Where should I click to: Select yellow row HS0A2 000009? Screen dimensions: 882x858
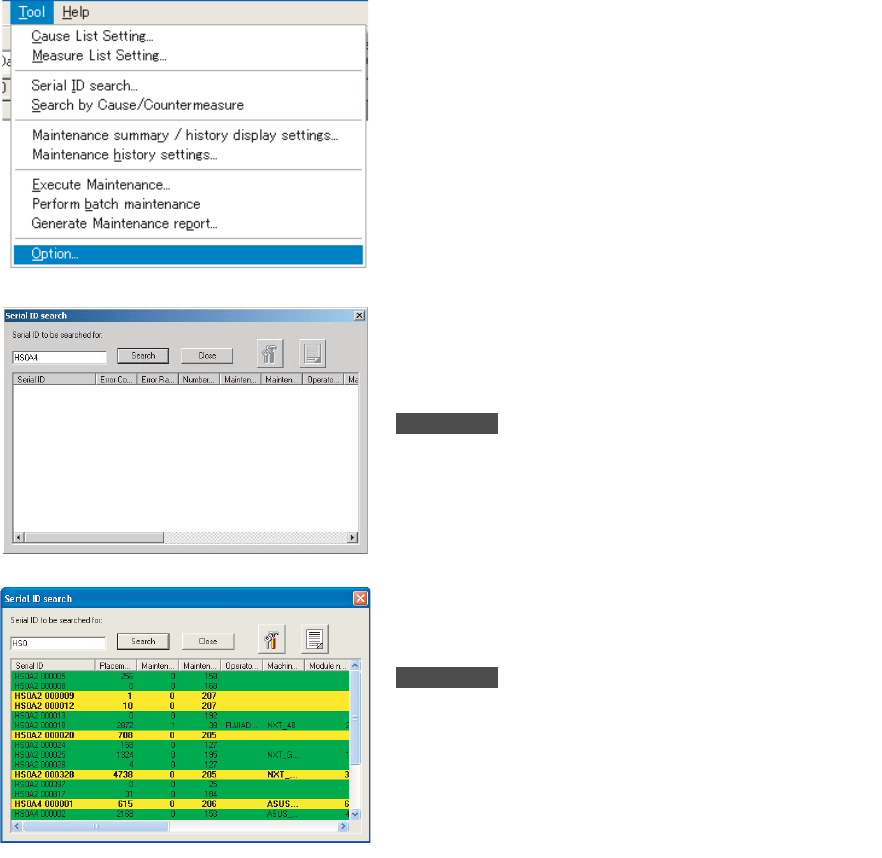pos(180,696)
